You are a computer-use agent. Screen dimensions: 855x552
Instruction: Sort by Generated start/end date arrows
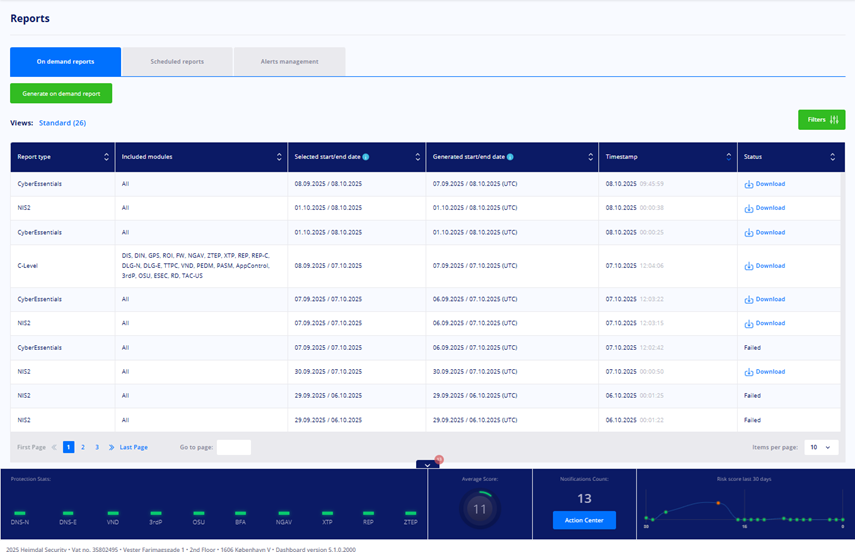[591, 157]
